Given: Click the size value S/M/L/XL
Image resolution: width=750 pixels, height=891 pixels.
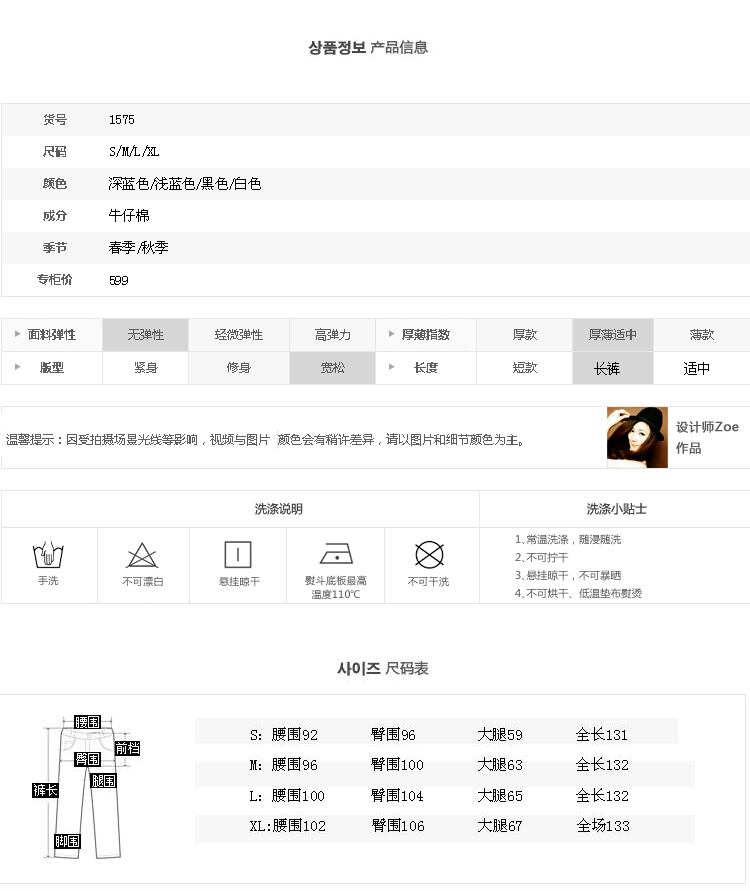Looking at the screenshot, I should tap(134, 151).
